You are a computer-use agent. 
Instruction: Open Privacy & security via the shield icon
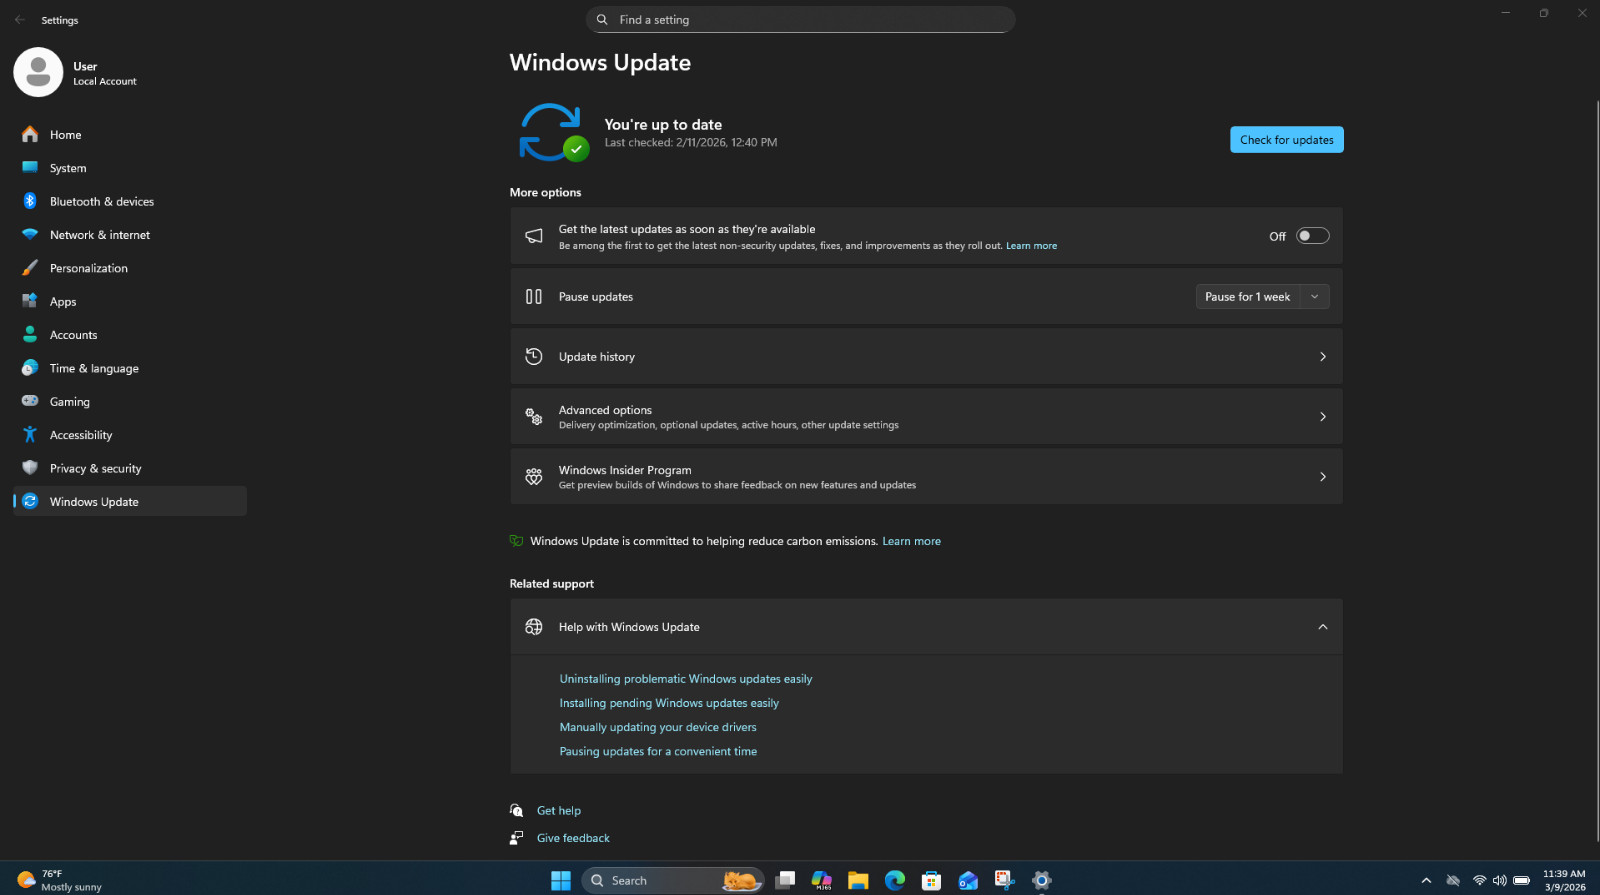tap(30, 468)
